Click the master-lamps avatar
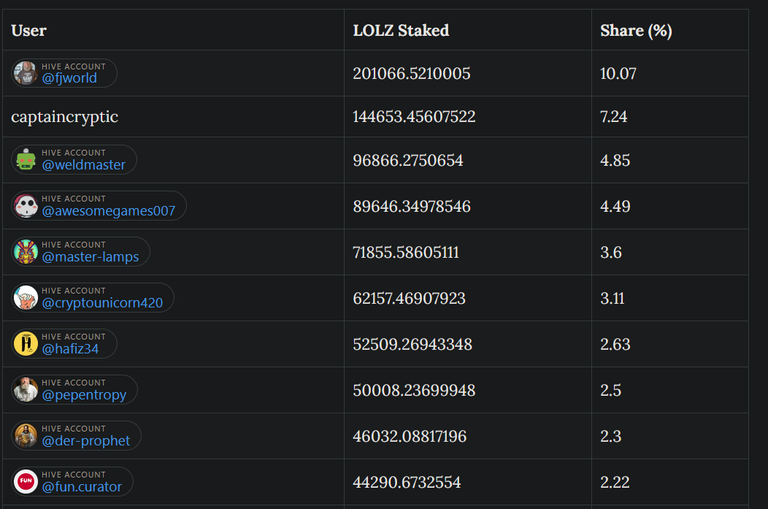The height and width of the screenshot is (509, 768). (25, 251)
